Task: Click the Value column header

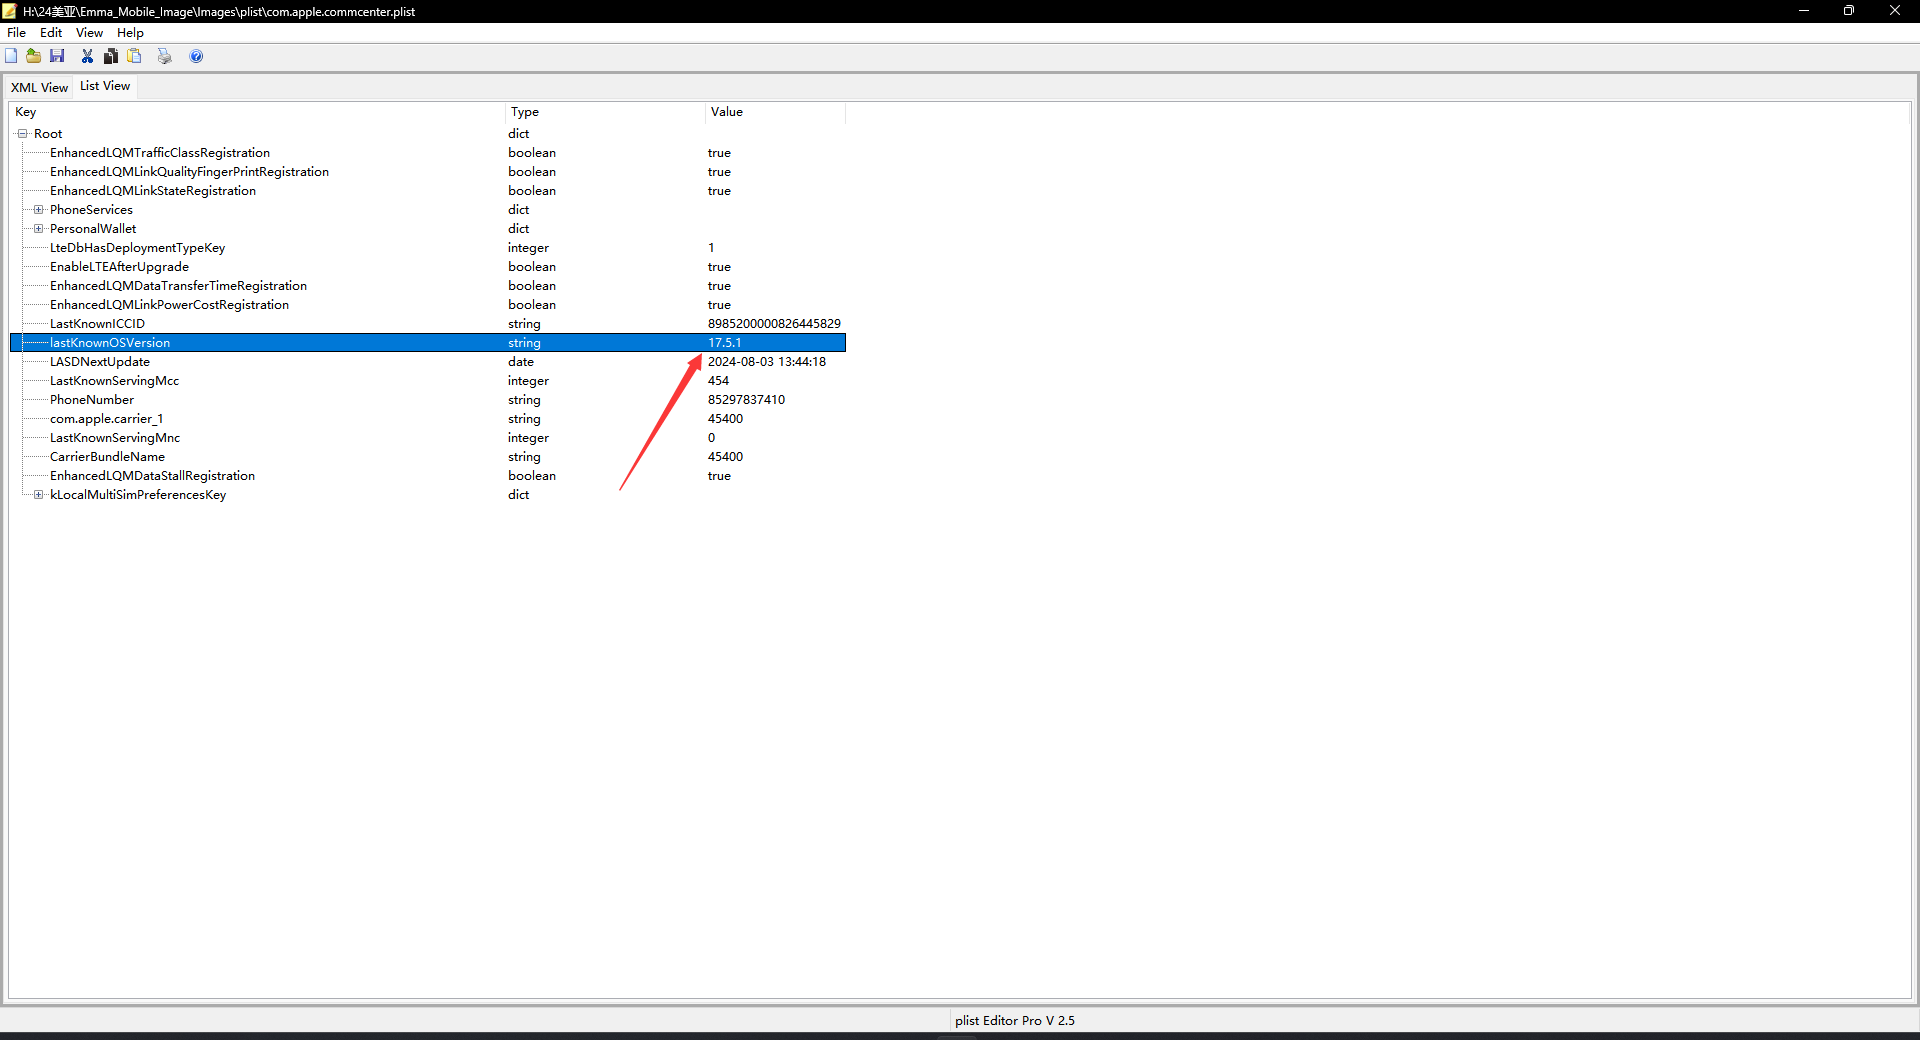Action: pyautogui.click(x=775, y=112)
